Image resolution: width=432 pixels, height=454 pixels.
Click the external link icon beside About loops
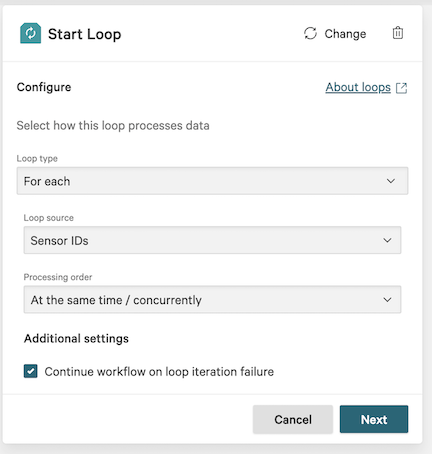[x=401, y=88]
